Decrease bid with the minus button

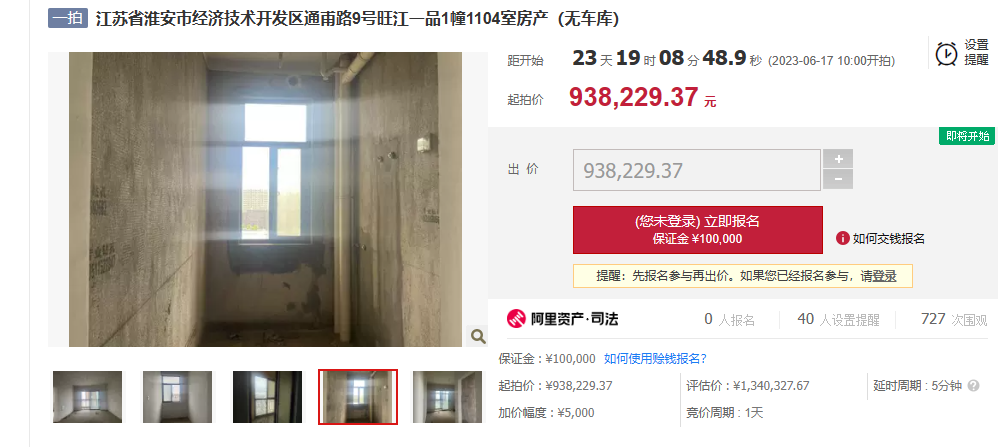point(838,180)
